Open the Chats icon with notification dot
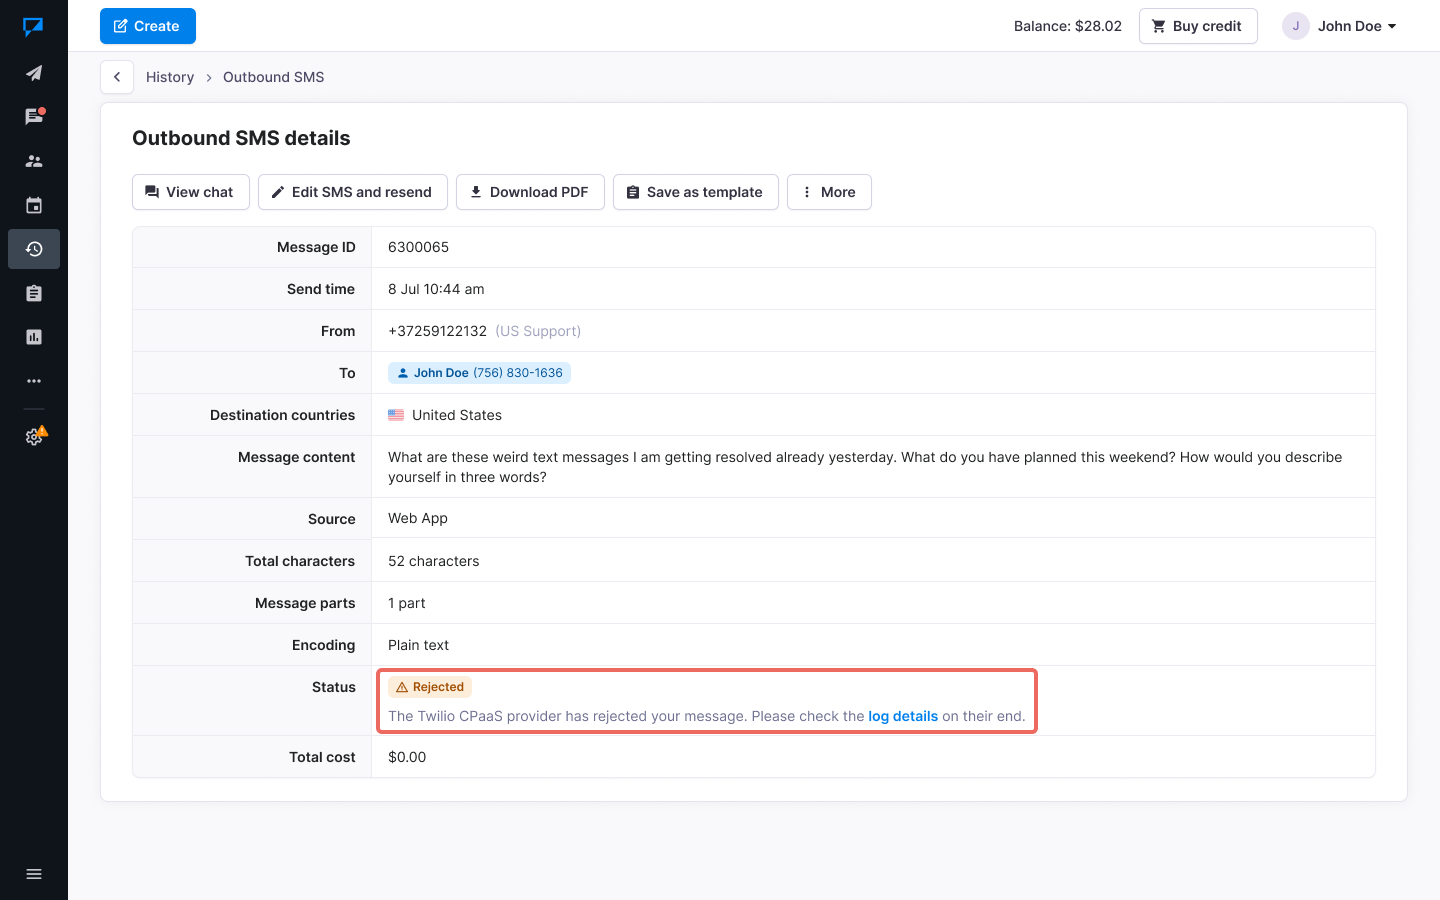 tap(34, 117)
